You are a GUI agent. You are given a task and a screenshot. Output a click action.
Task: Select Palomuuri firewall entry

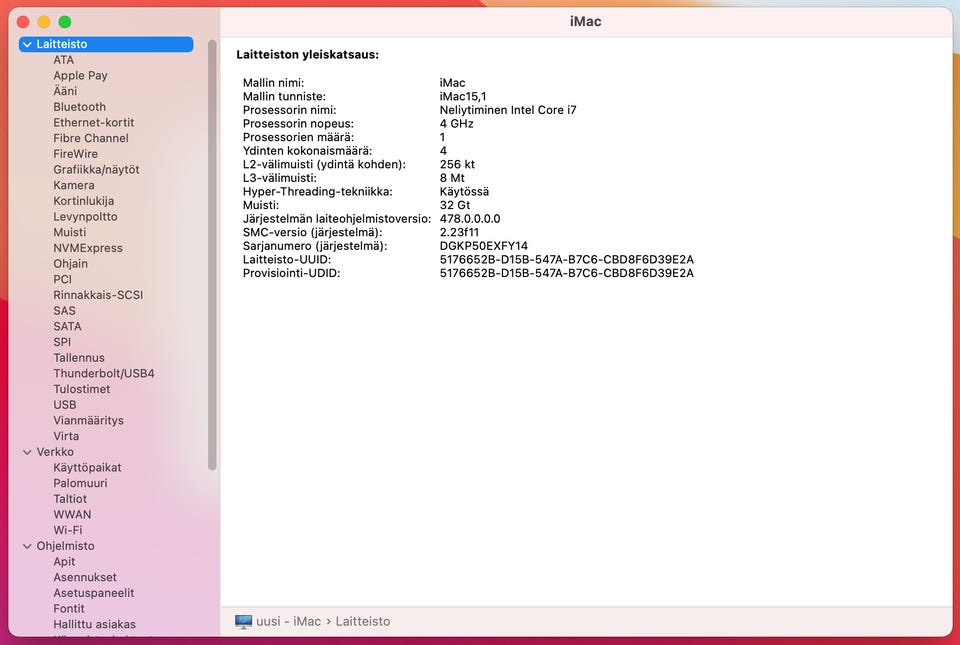click(x=80, y=483)
